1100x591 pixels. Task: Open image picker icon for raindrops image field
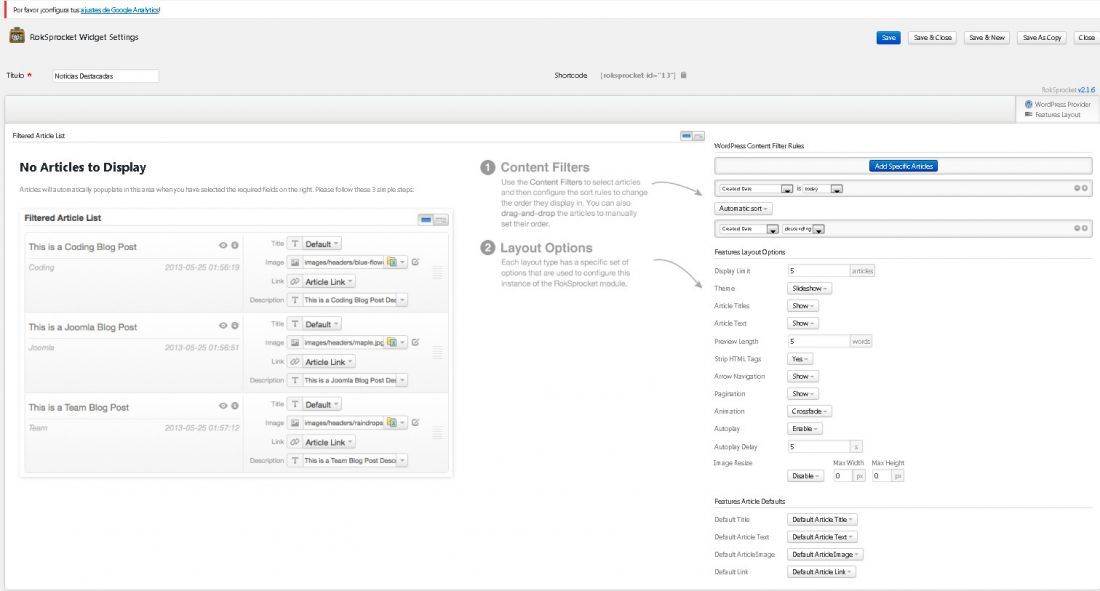pyautogui.click(x=392, y=423)
